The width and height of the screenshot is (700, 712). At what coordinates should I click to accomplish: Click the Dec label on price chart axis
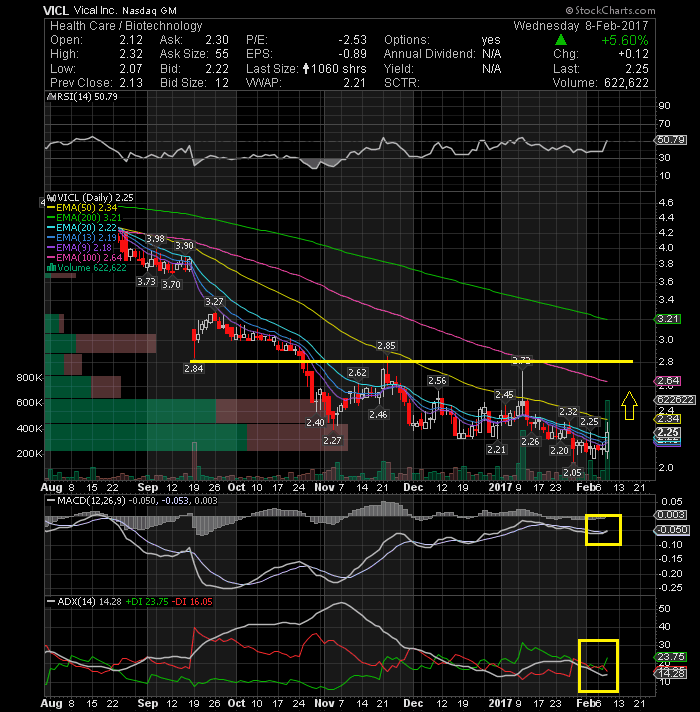coord(413,487)
